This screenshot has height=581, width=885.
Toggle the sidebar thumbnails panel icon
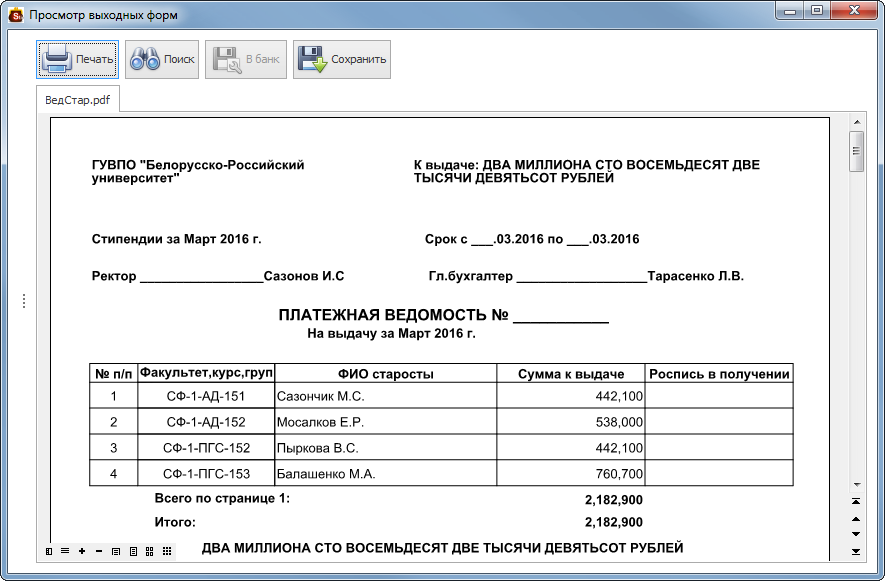tap(49, 551)
